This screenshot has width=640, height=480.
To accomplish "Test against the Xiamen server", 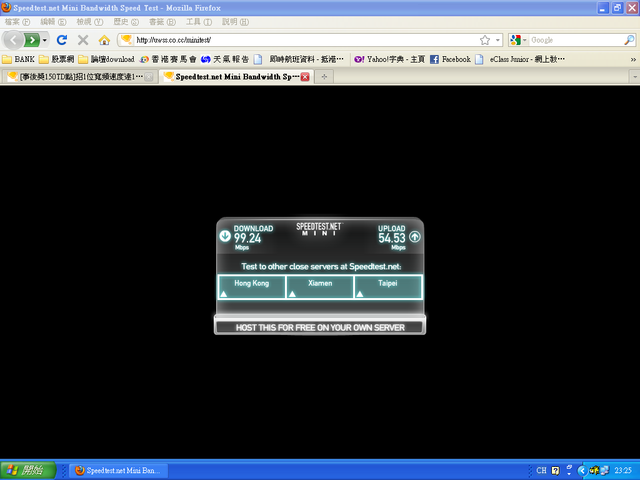I will (320, 287).
